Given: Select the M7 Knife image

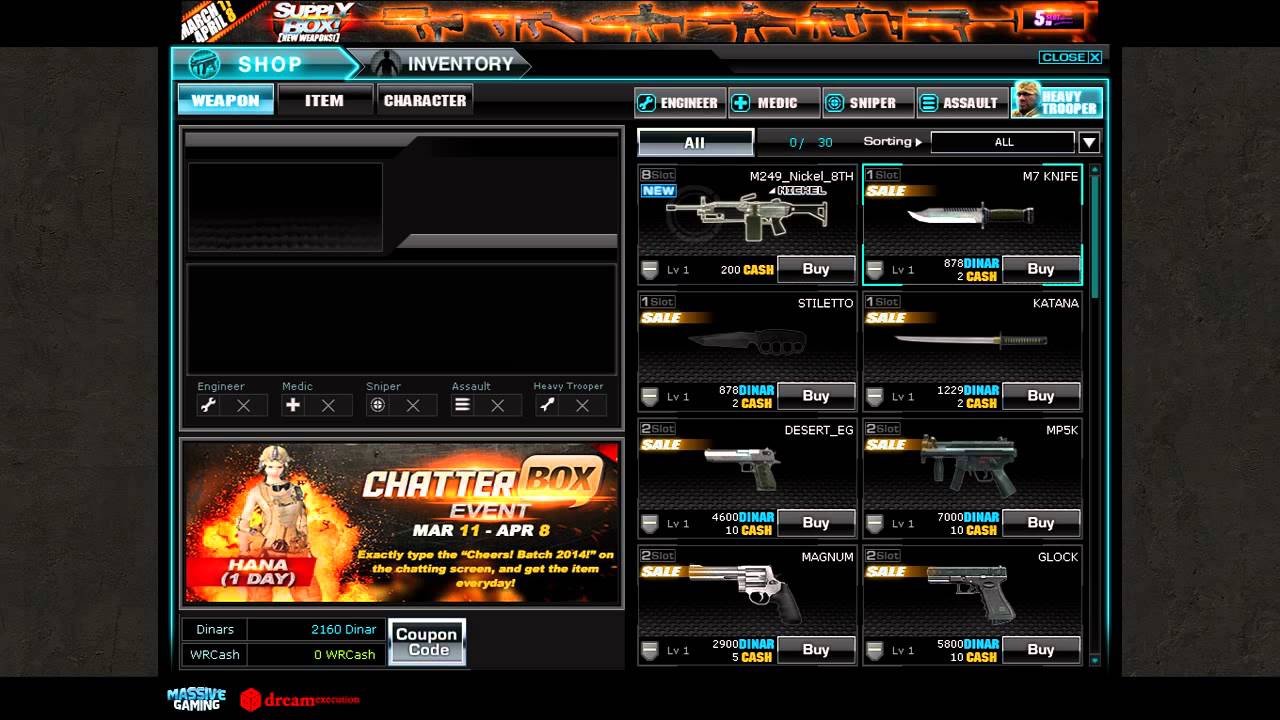Looking at the screenshot, I should [970, 214].
